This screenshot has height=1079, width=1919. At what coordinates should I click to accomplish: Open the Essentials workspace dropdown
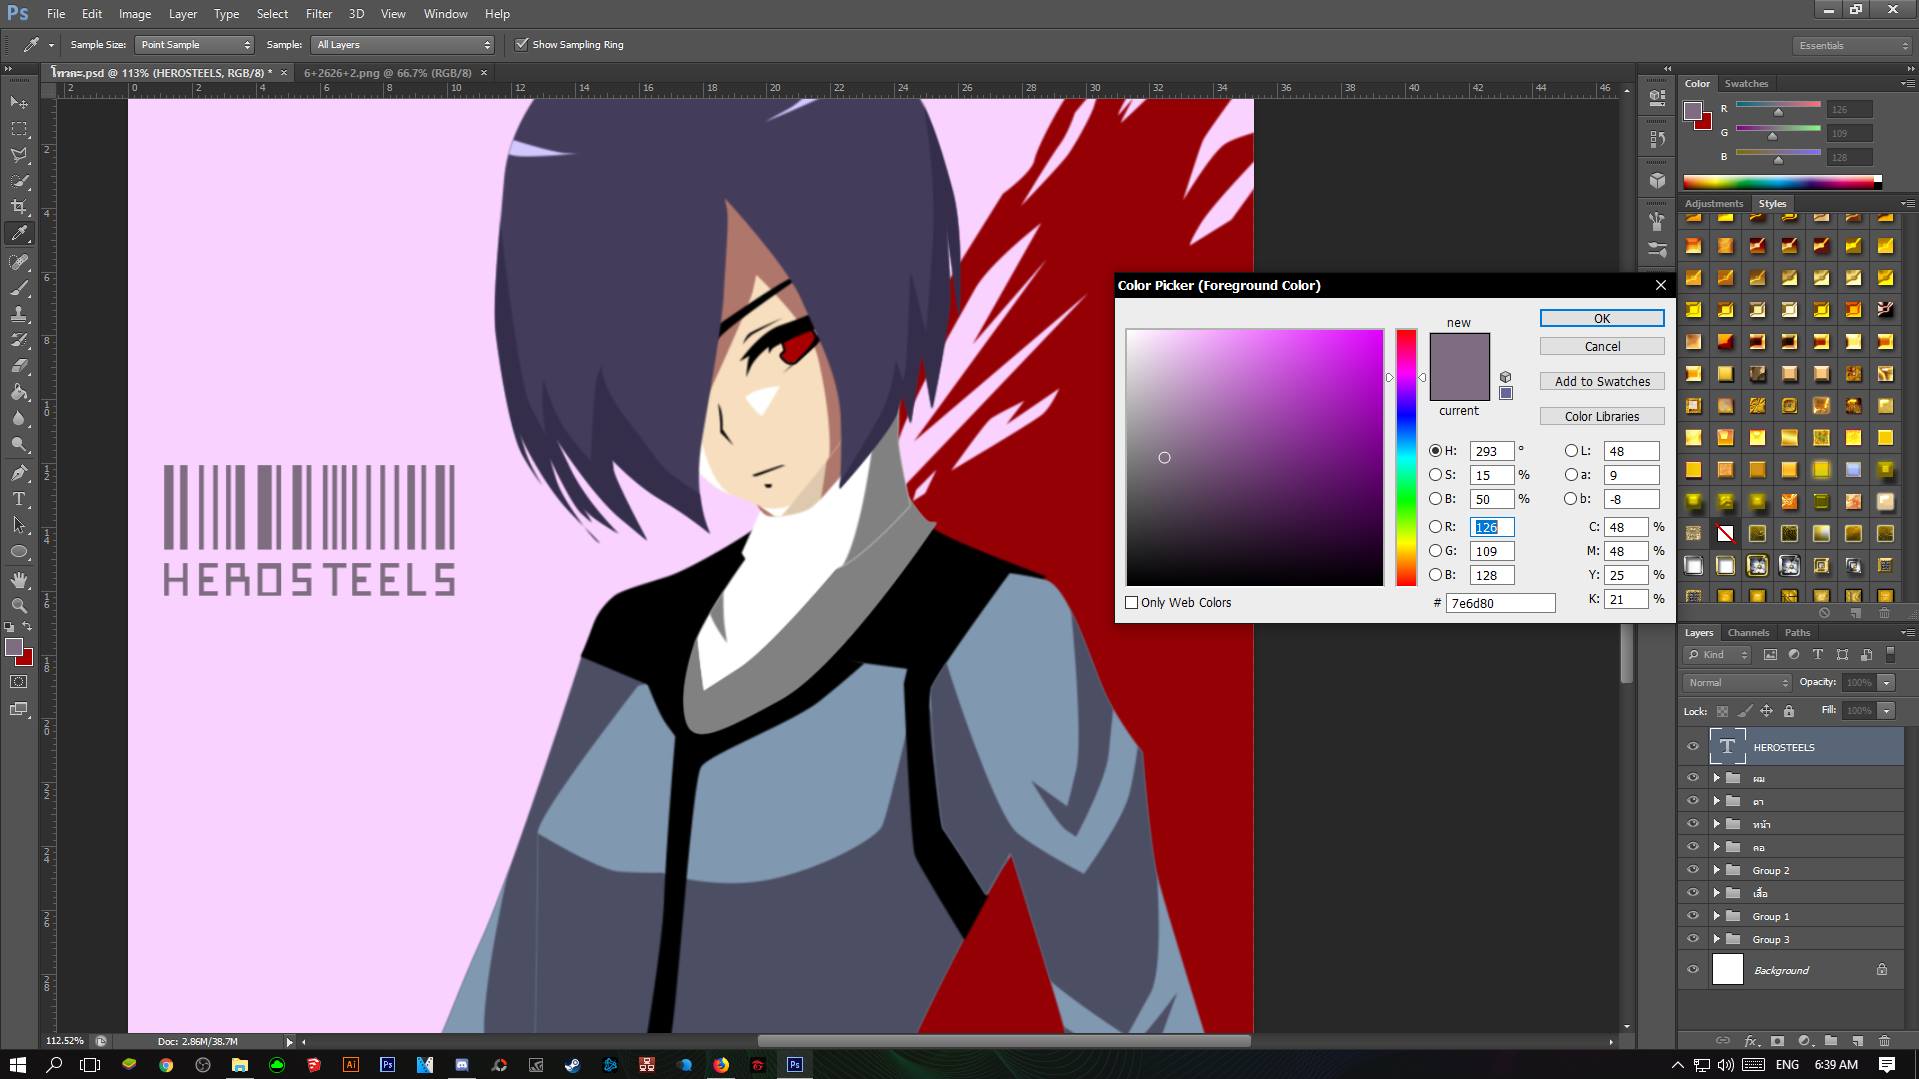pos(1851,45)
